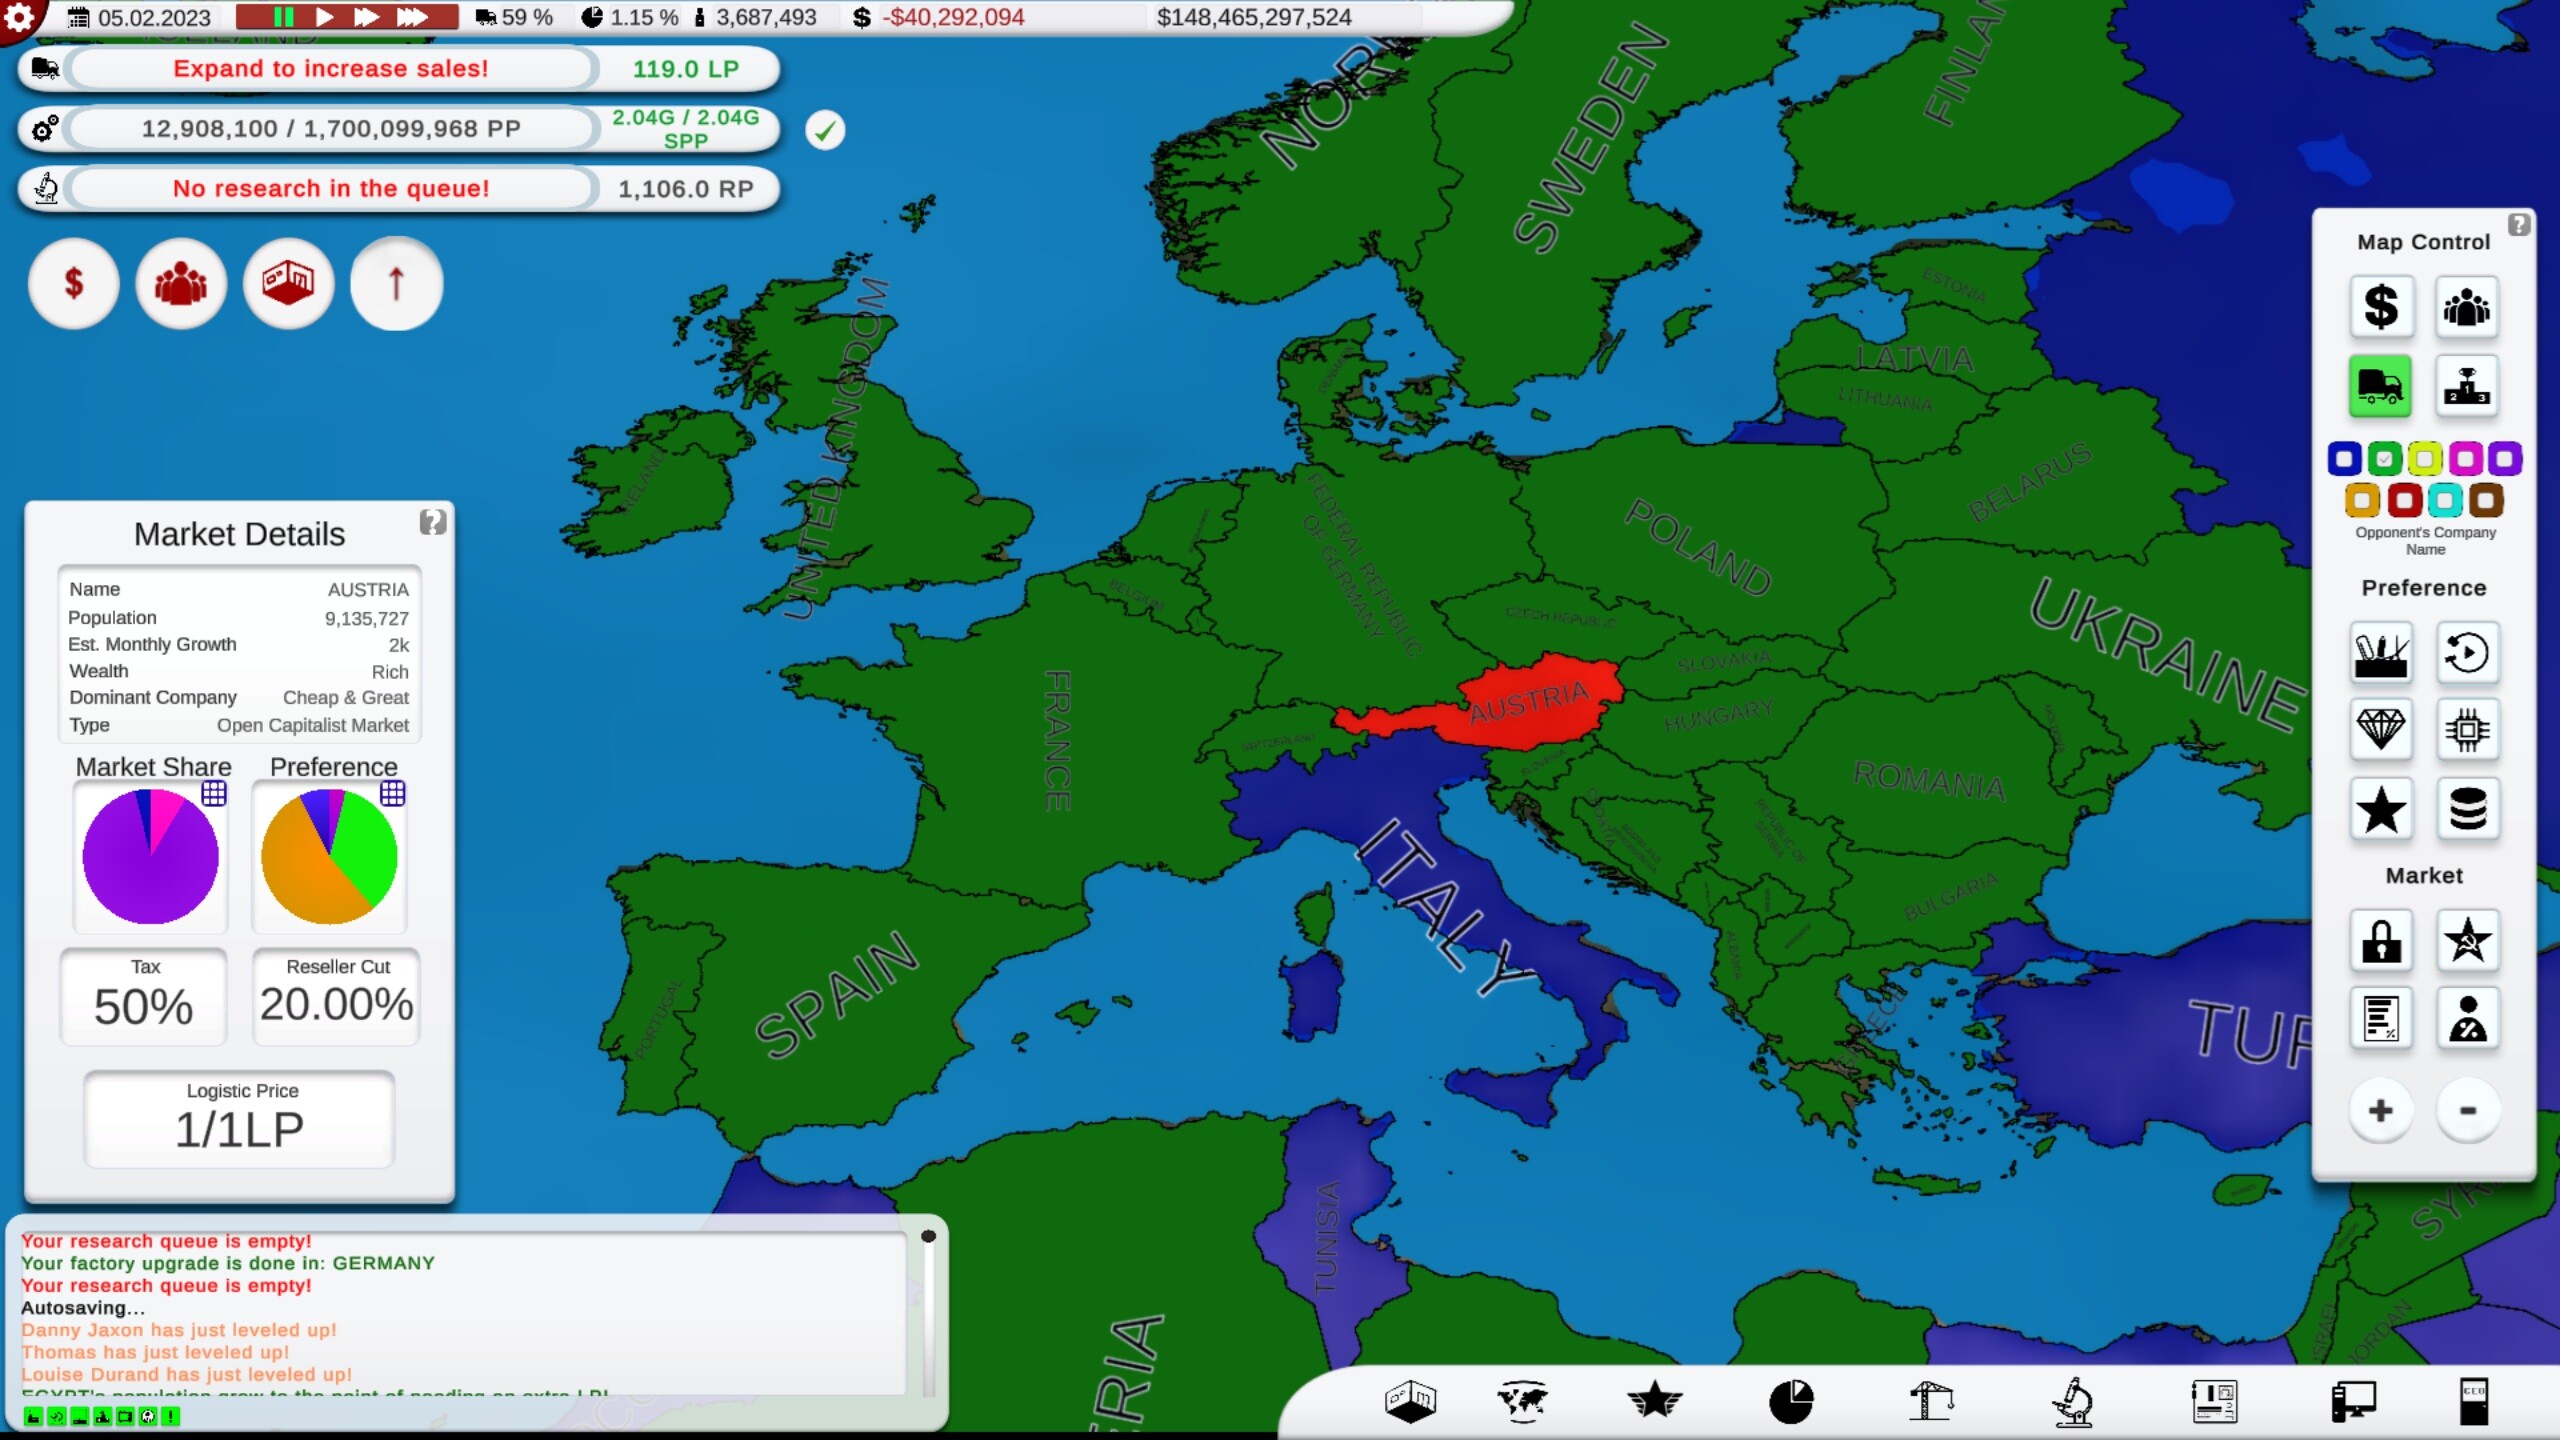This screenshot has height=1440, width=2560.
Task: Click the 'Your factory upgrade is done in: GERMANY' message
Action: pos(228,1263)
